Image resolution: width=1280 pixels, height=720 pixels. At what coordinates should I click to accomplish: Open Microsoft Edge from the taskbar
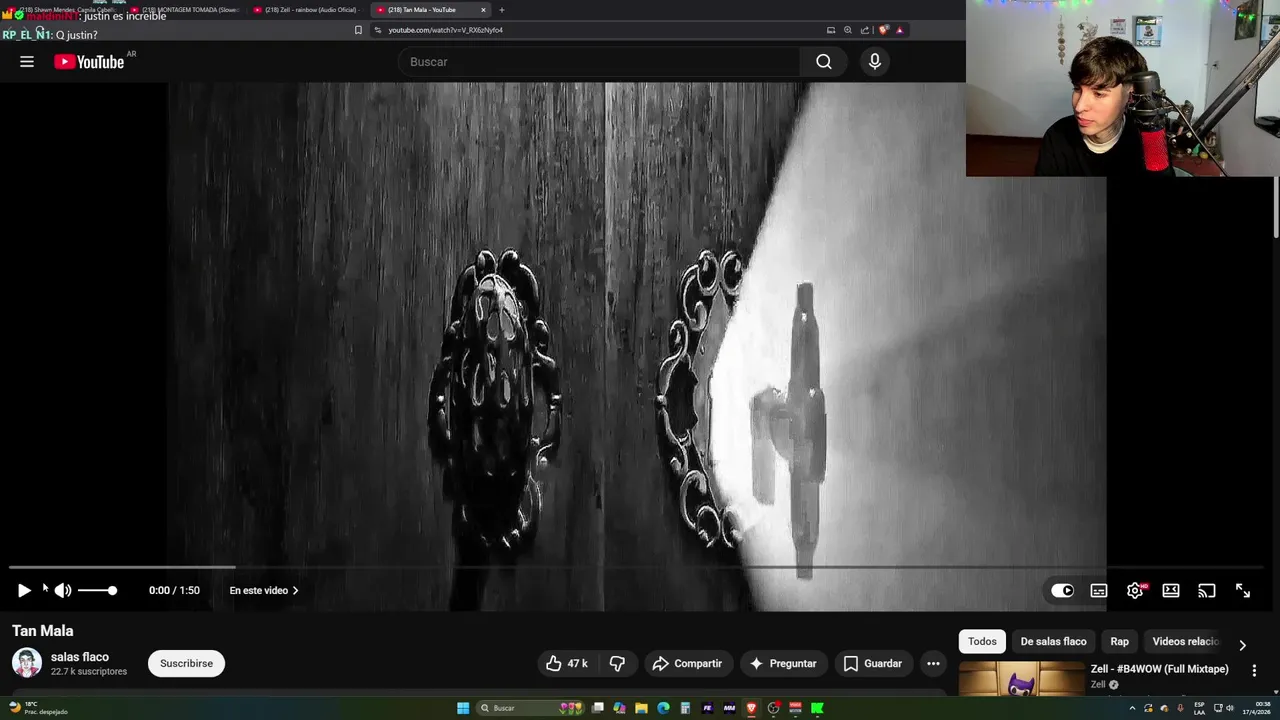click(x=663, y=708)
